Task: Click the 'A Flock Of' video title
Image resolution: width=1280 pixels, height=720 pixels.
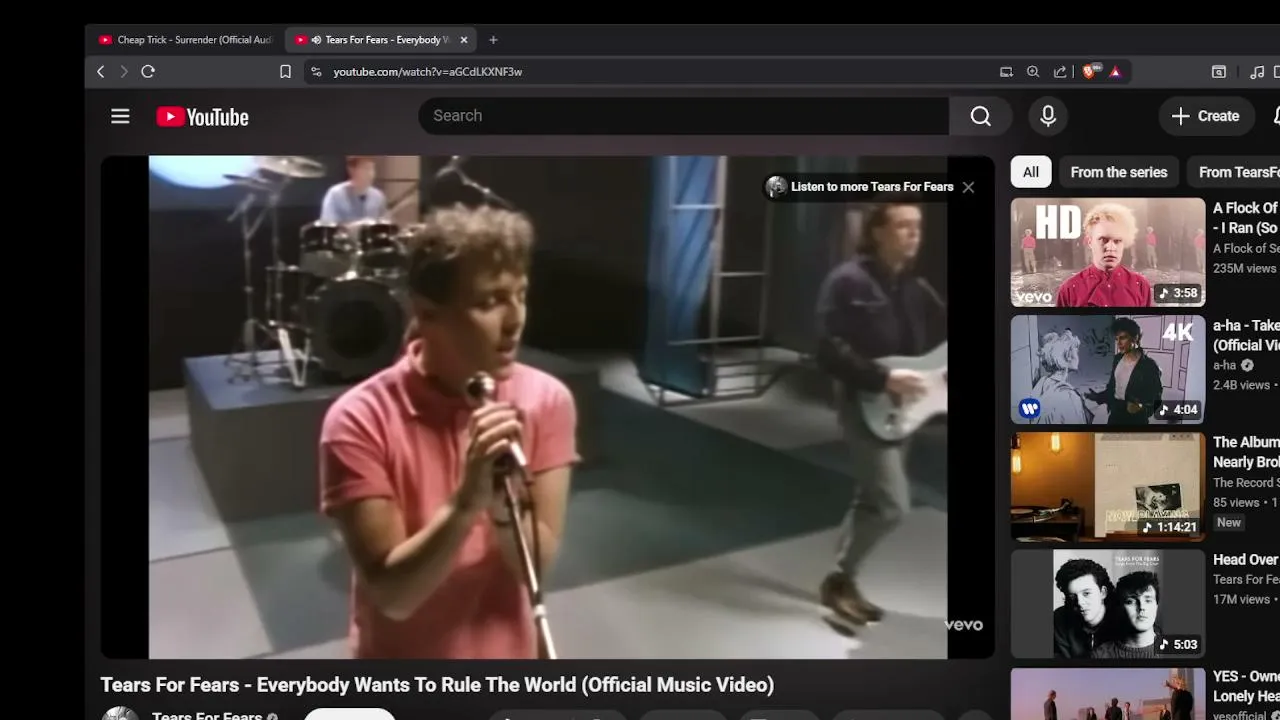Action: coord(1246,218)
